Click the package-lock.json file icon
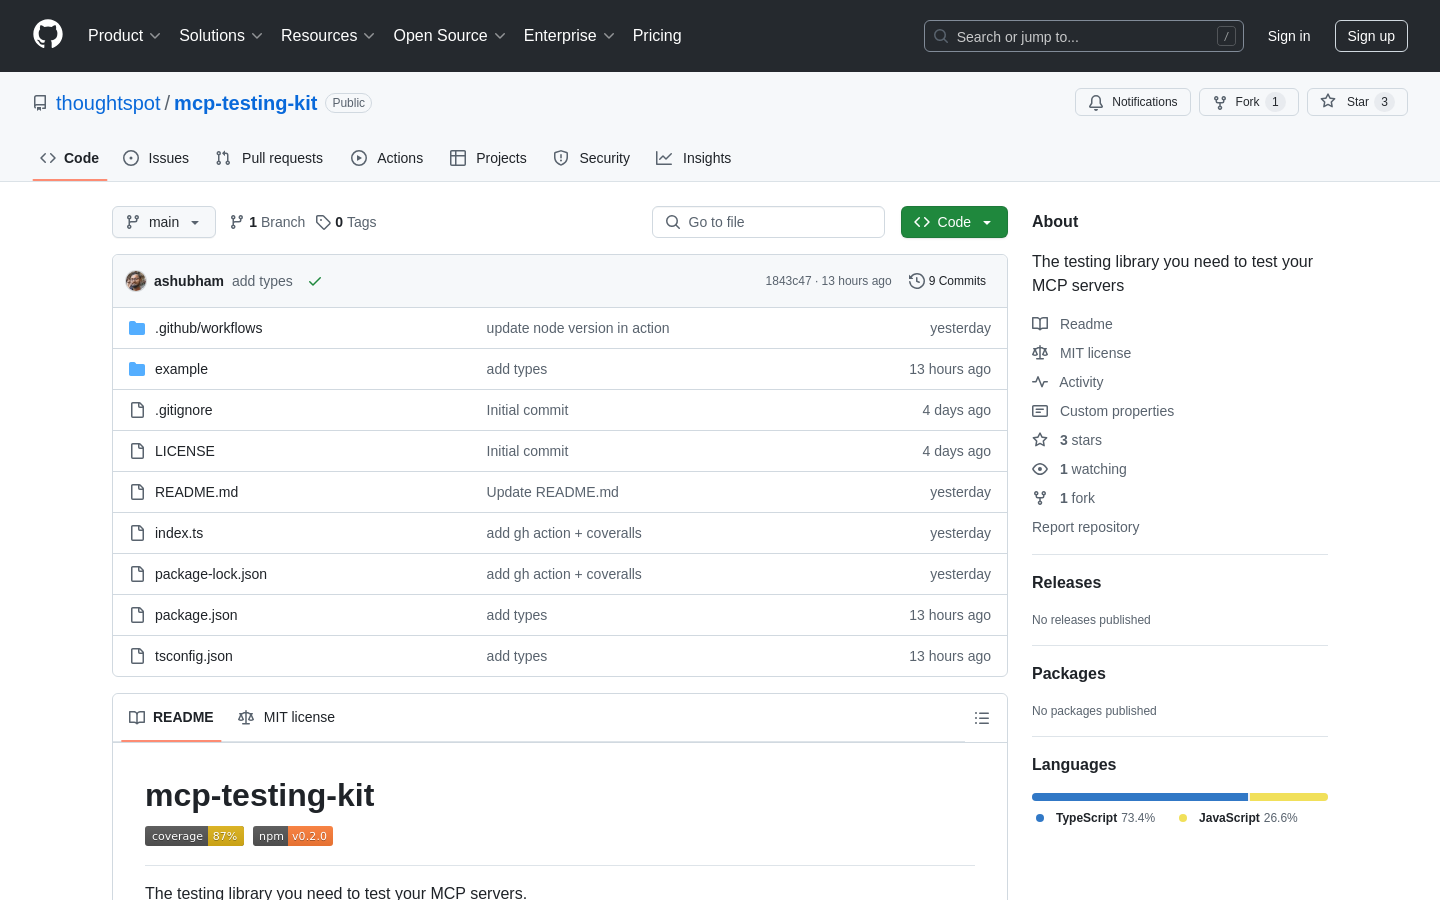The width and height of the screenshot is (1440, 900). tap(137, 574)
